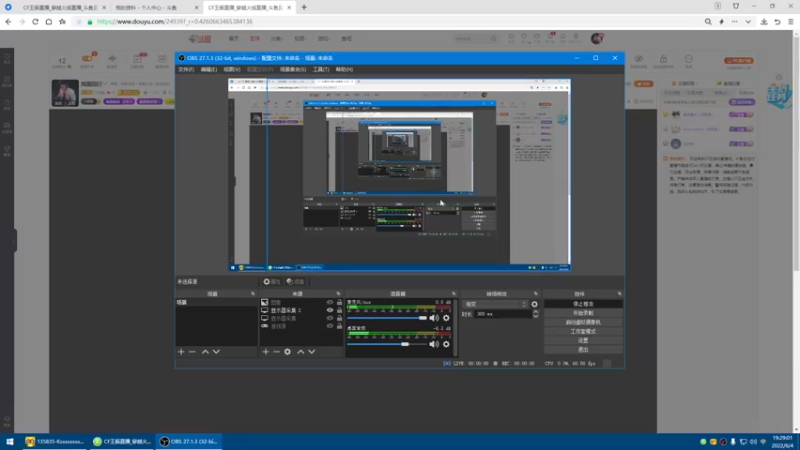800x450 pixels.
Task: Open source properties gear below Sources list
Action: point(287,352)
